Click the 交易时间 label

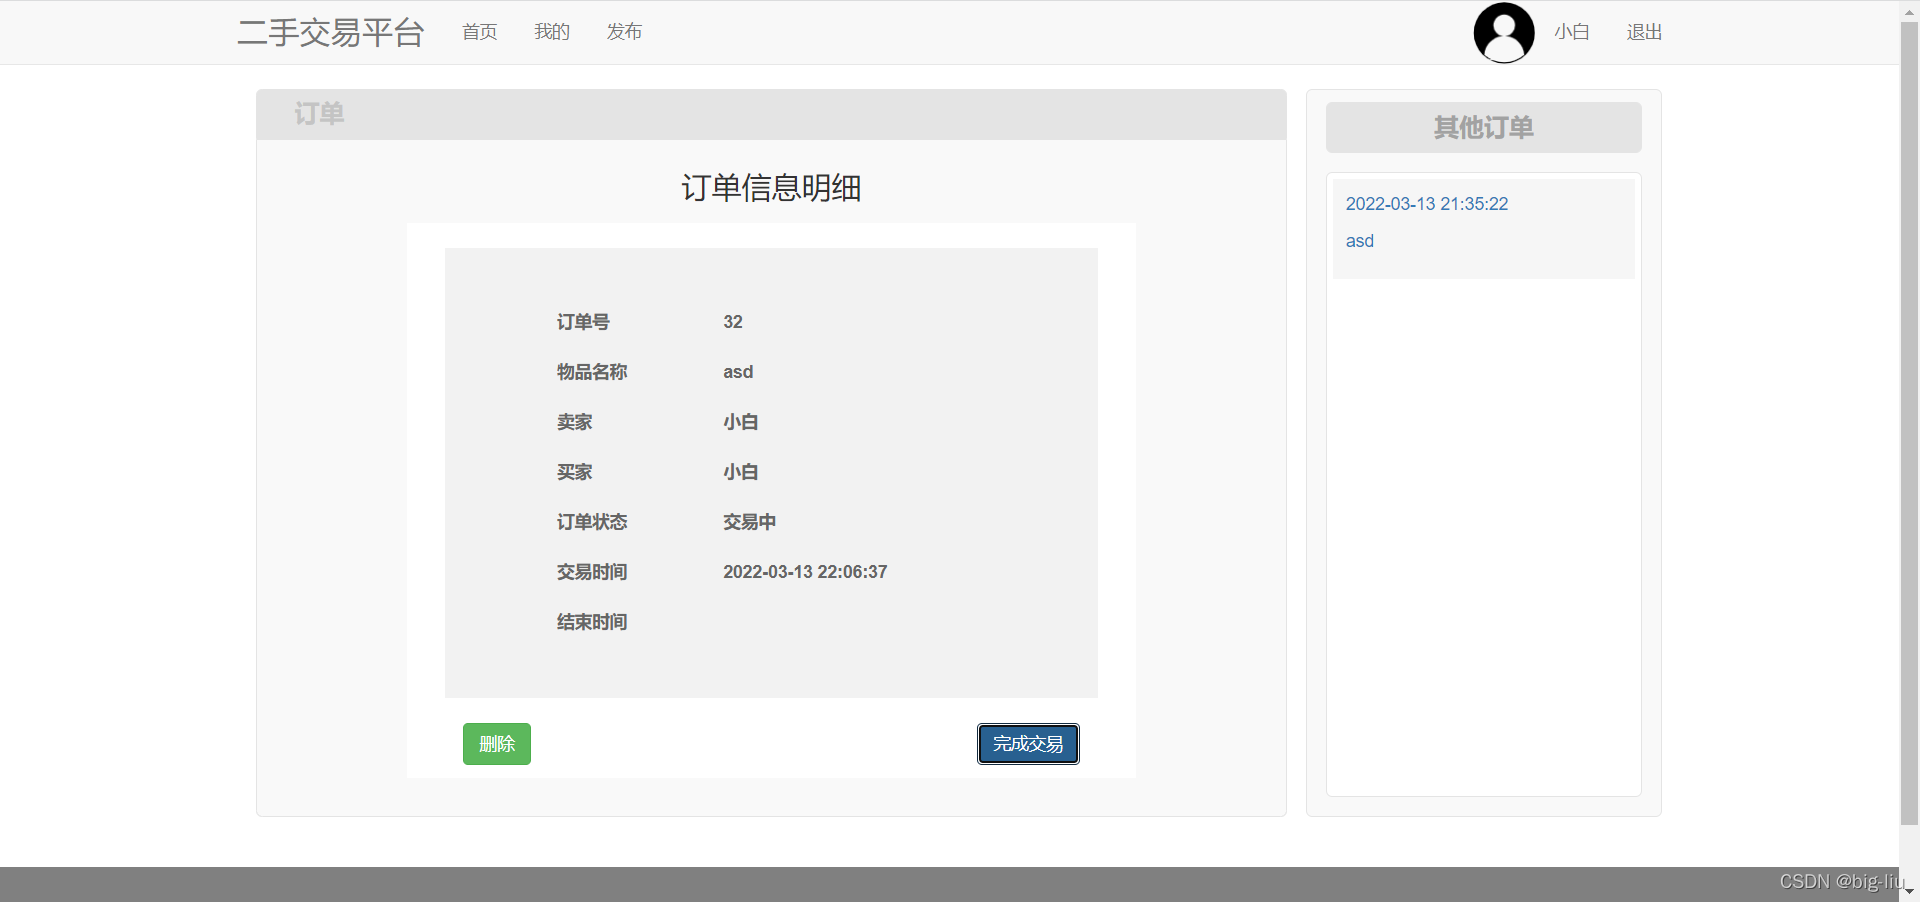pos(592,572)
